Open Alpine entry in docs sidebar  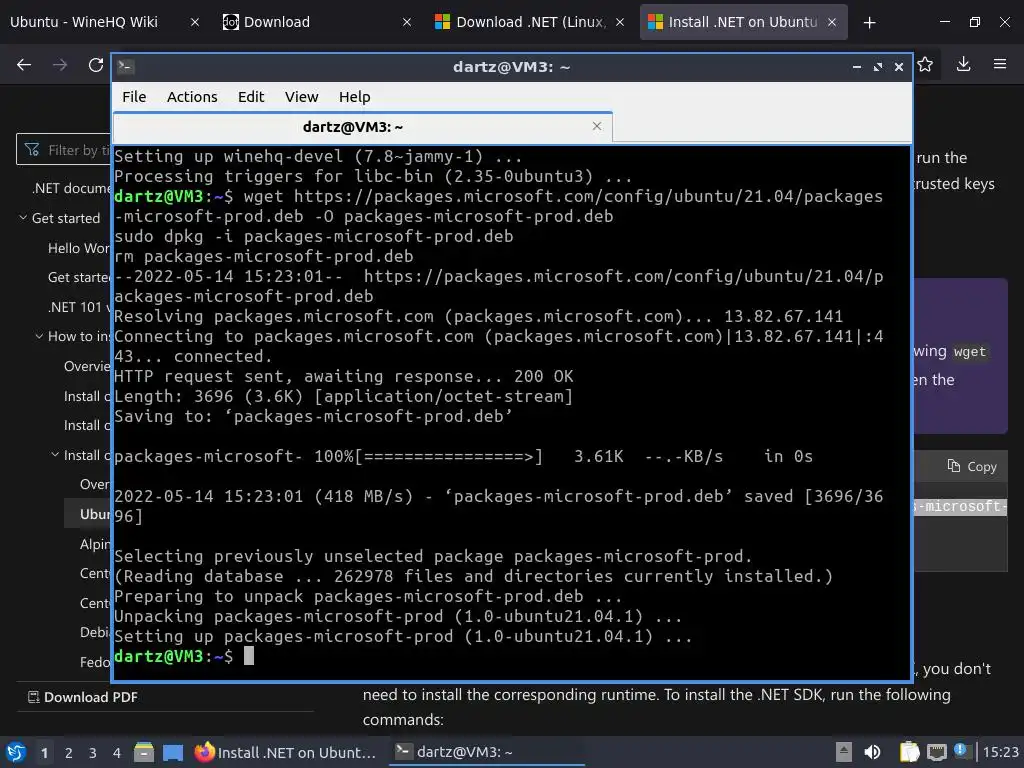95,544
